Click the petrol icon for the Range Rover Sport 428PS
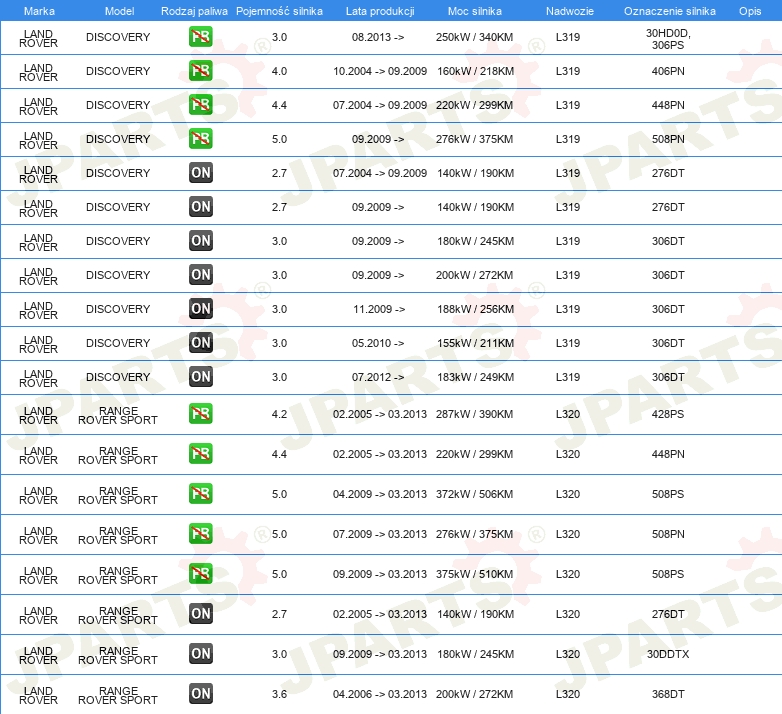The height and width of the screenshot is (714, 782). [200, 413]
